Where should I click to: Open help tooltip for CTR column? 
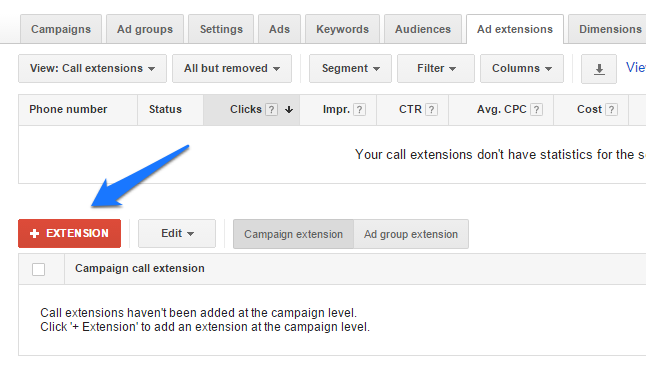click(x=431, y=110)
